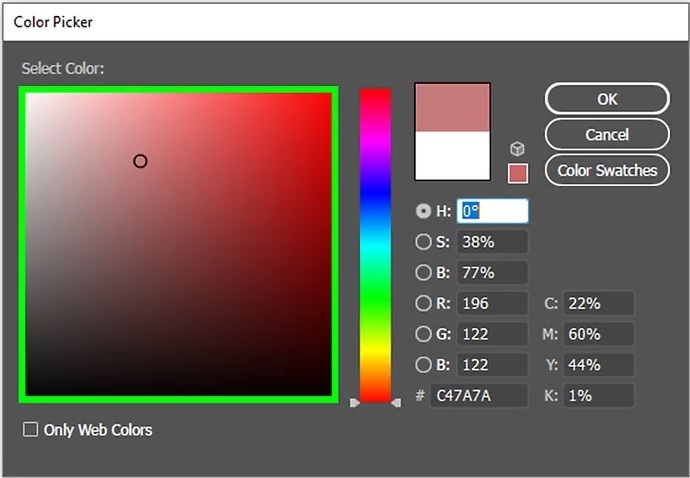This screenshot has width=690, height=478.
Task: Select the G green radio button
Action: [423, 334]
